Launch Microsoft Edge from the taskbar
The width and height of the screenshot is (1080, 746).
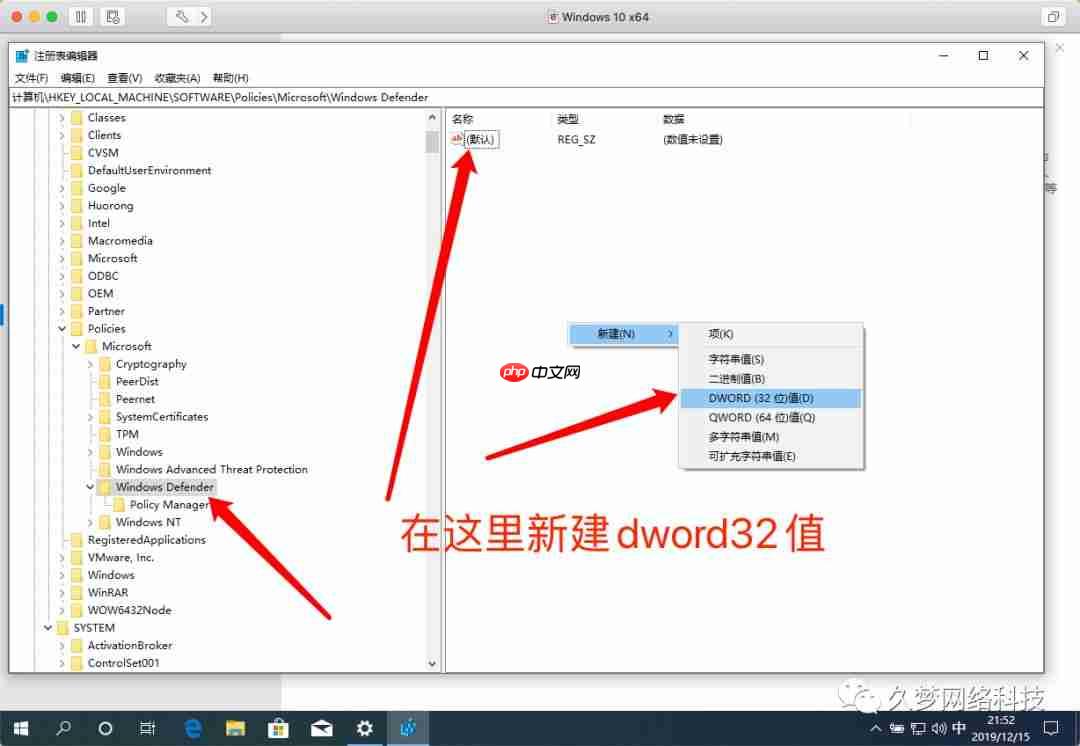pyautogui.click(x=192, y=728)
